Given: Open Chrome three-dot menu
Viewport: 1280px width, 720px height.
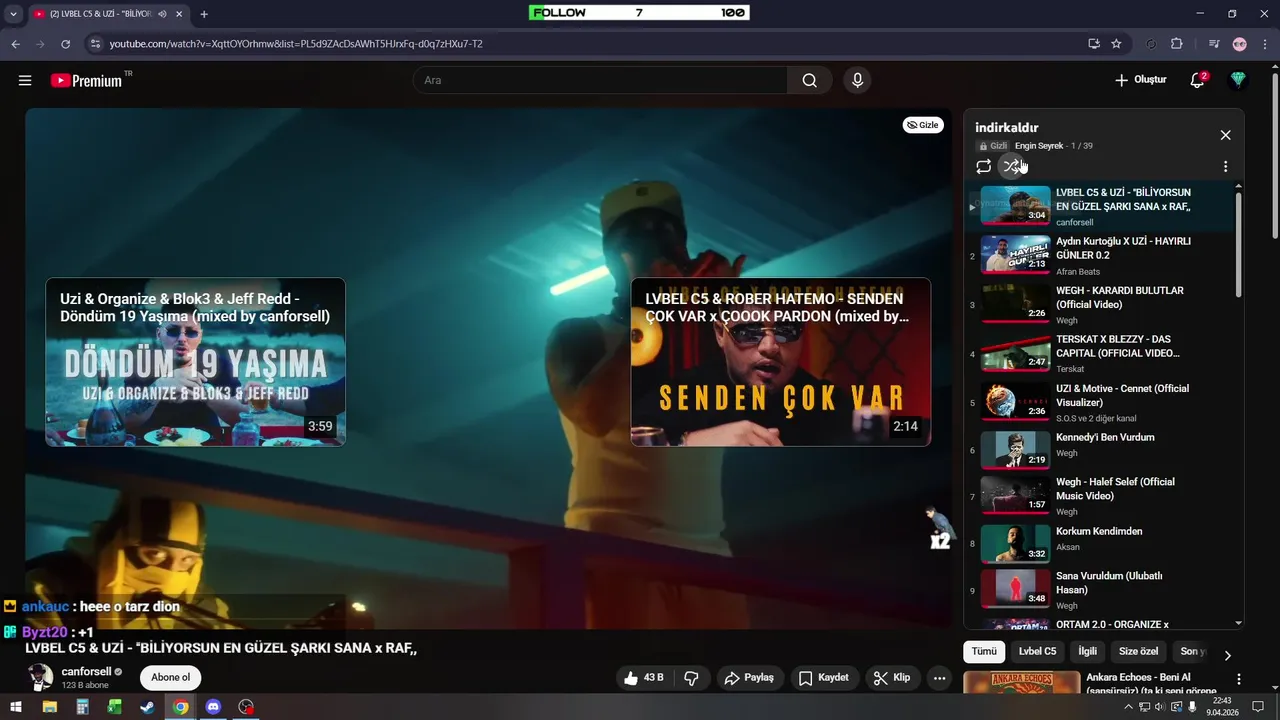Looking at the screenshot, I should (1264, 44).
